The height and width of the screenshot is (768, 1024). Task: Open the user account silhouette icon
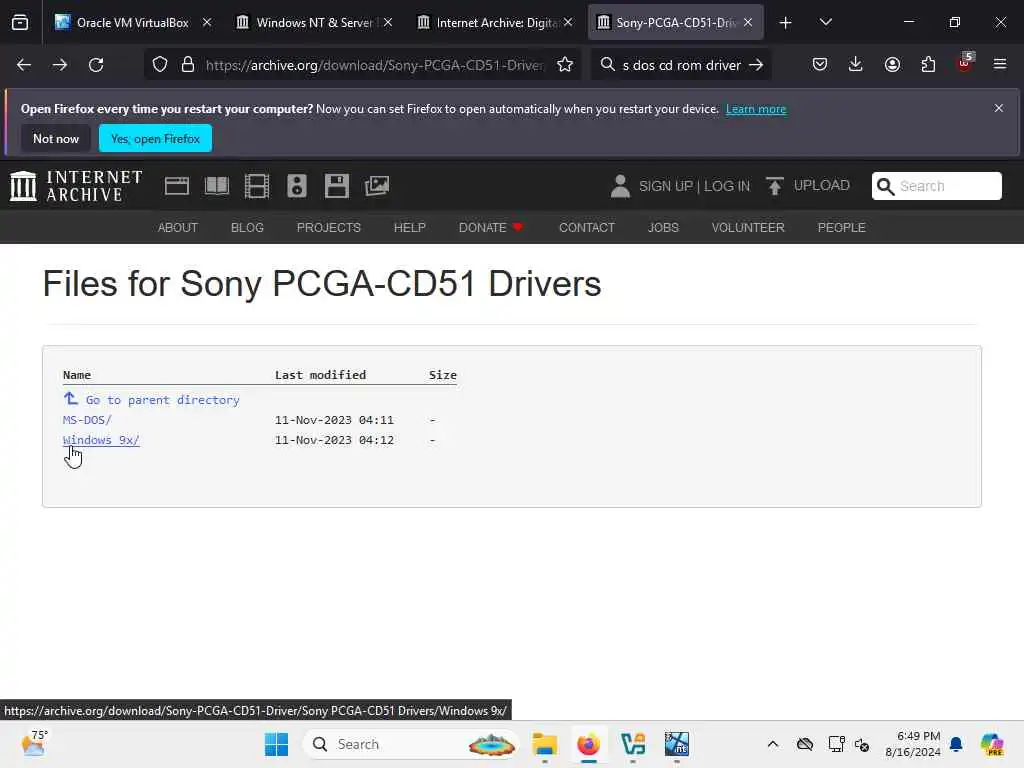coord(620,186)
